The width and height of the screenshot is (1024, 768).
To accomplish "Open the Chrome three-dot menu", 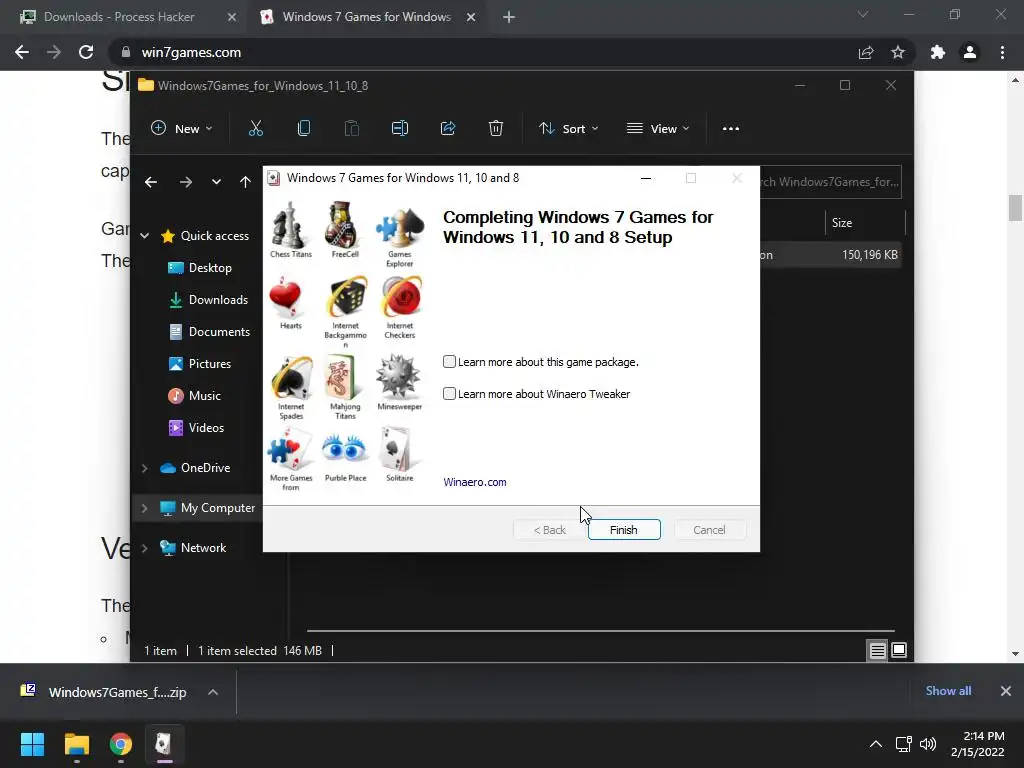I will (x=1002, y=52).
